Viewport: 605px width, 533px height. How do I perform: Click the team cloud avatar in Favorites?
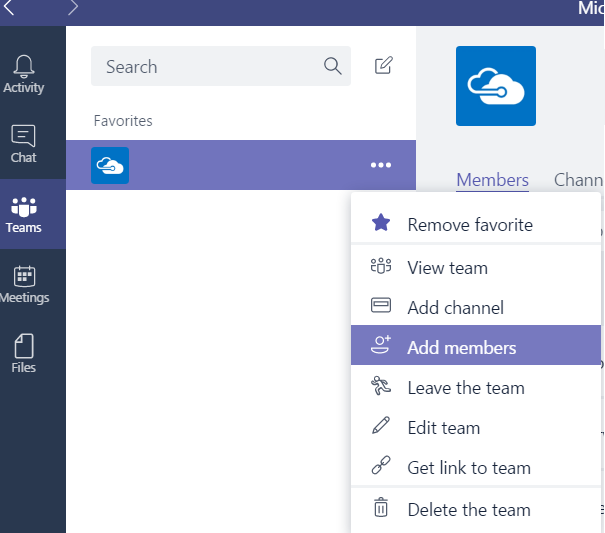(x=110, y=165)
